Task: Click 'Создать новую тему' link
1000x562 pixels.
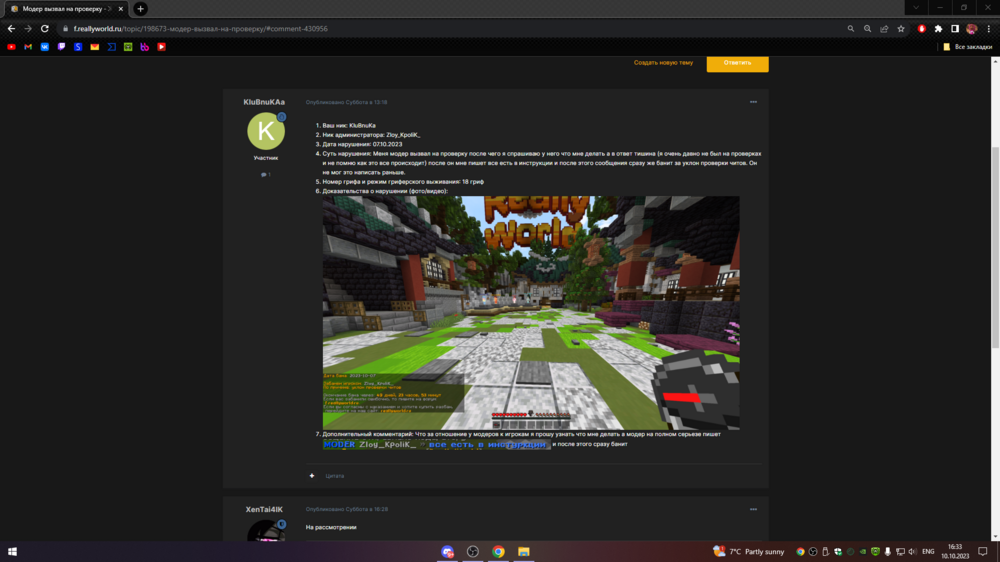Action: pyautogui.click(x=663, y=63)
